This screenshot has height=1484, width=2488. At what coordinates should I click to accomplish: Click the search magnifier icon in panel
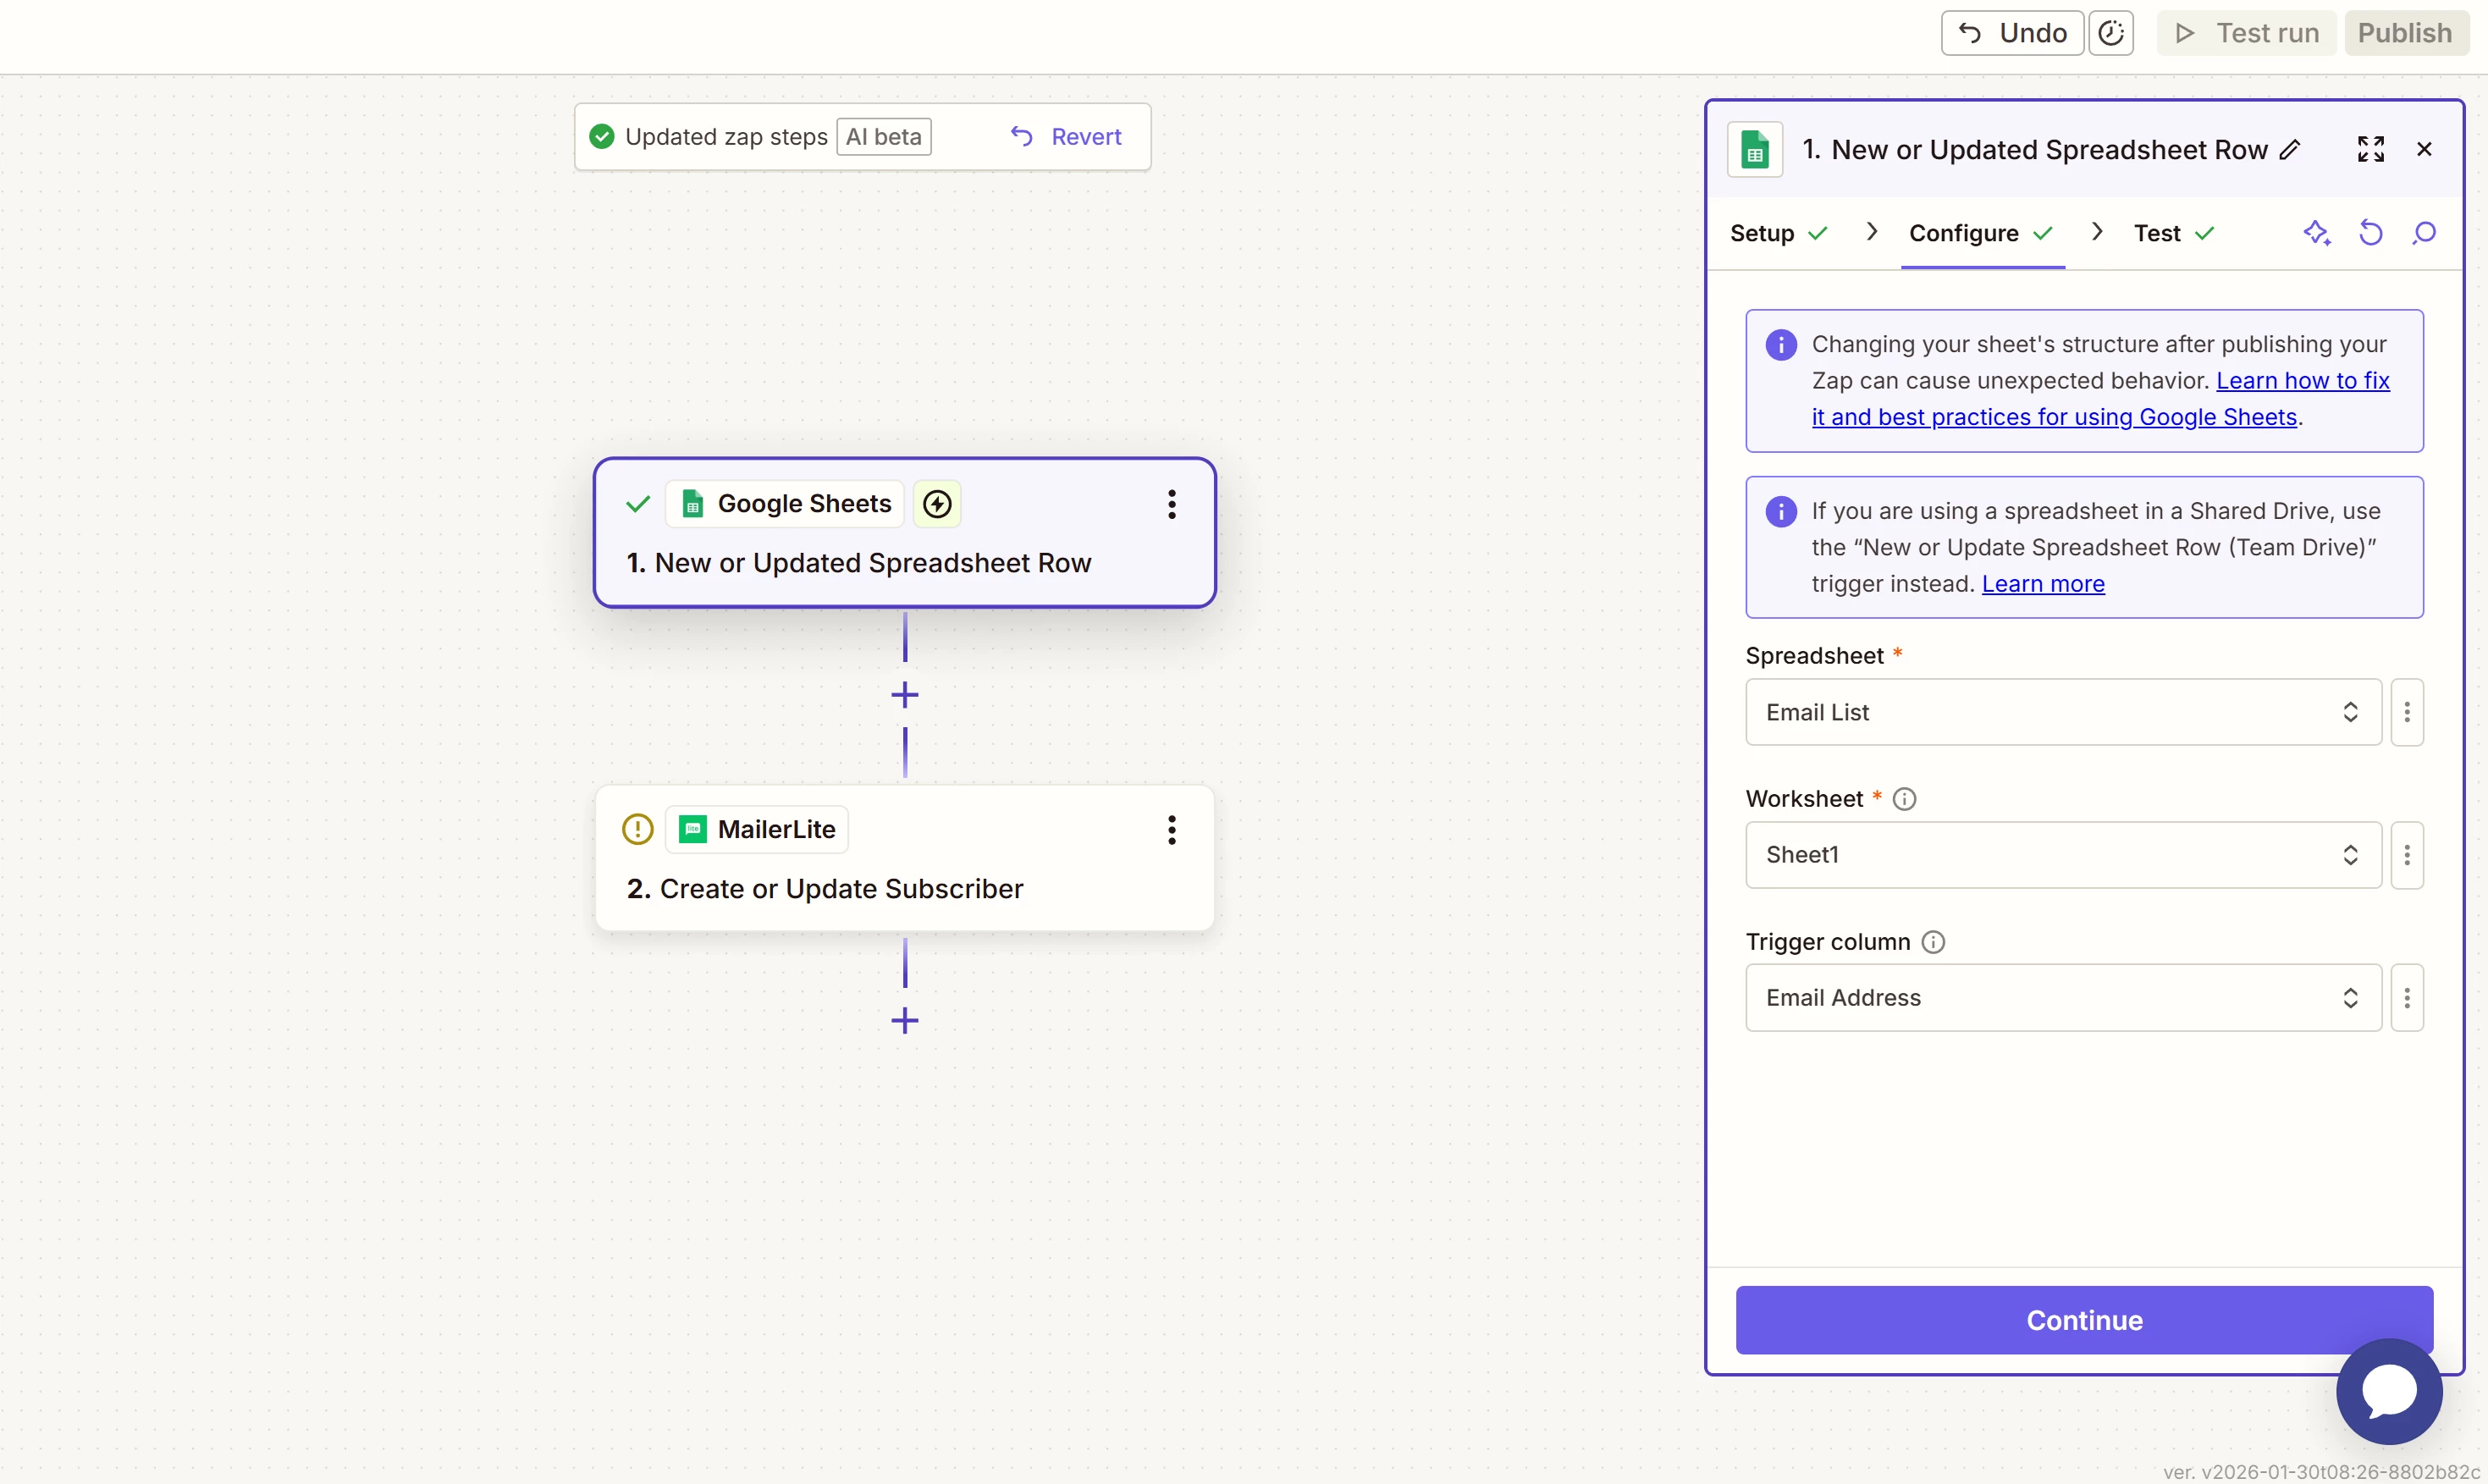(2424, 233)
